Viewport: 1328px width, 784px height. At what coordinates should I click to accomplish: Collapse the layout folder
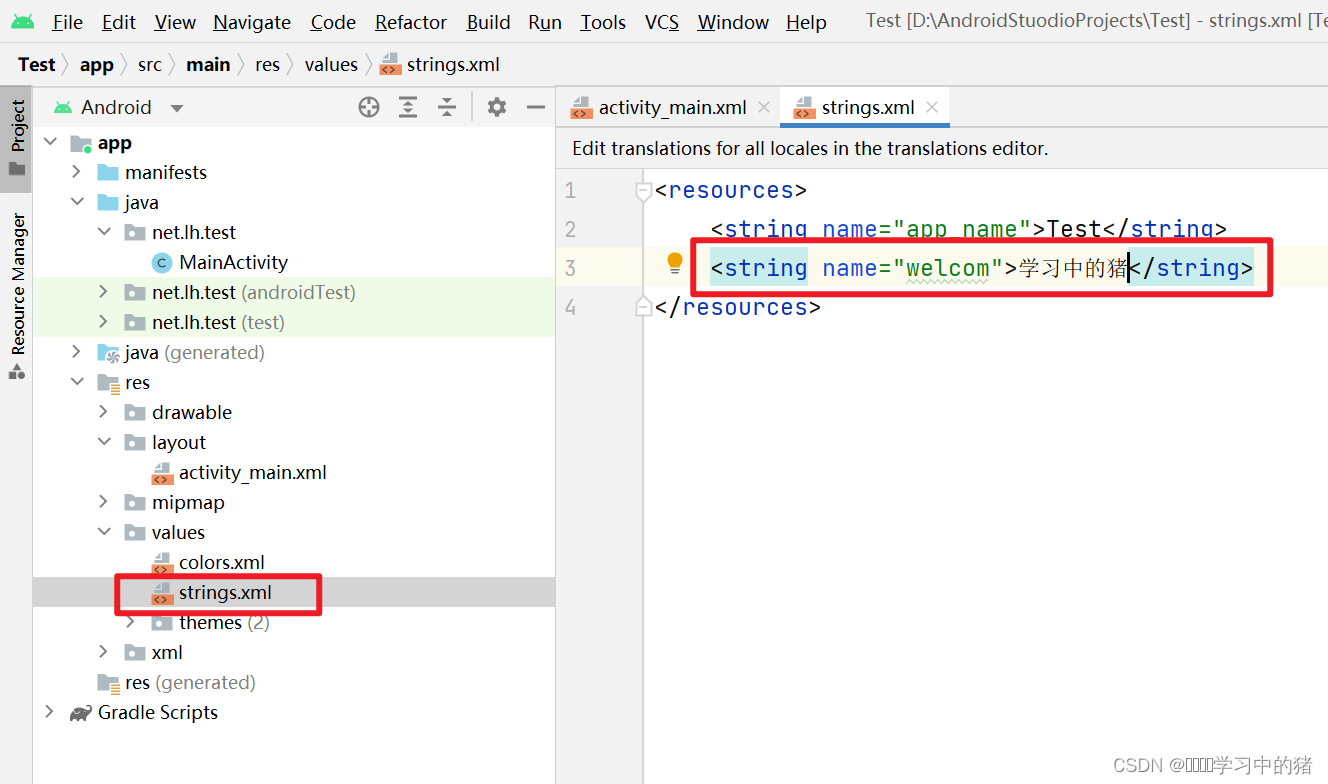coord(104,442)
